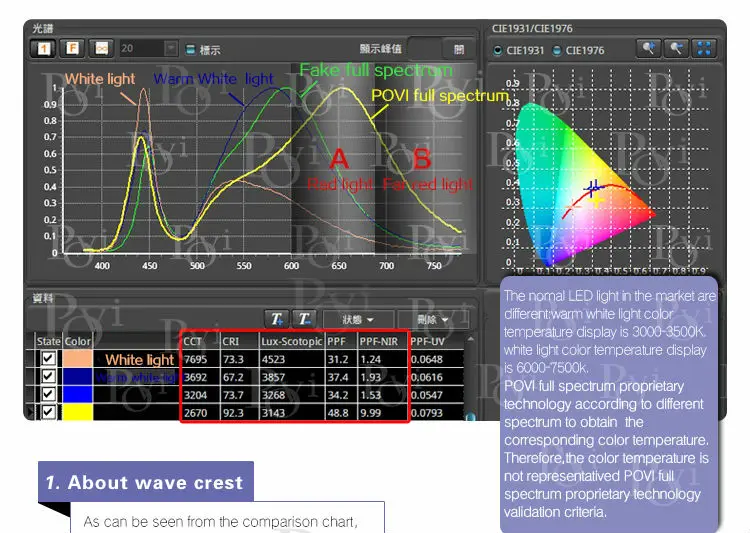Click the CRI column header
The width and height of the screenshot is (750, 533).
(x=240, y=341)
